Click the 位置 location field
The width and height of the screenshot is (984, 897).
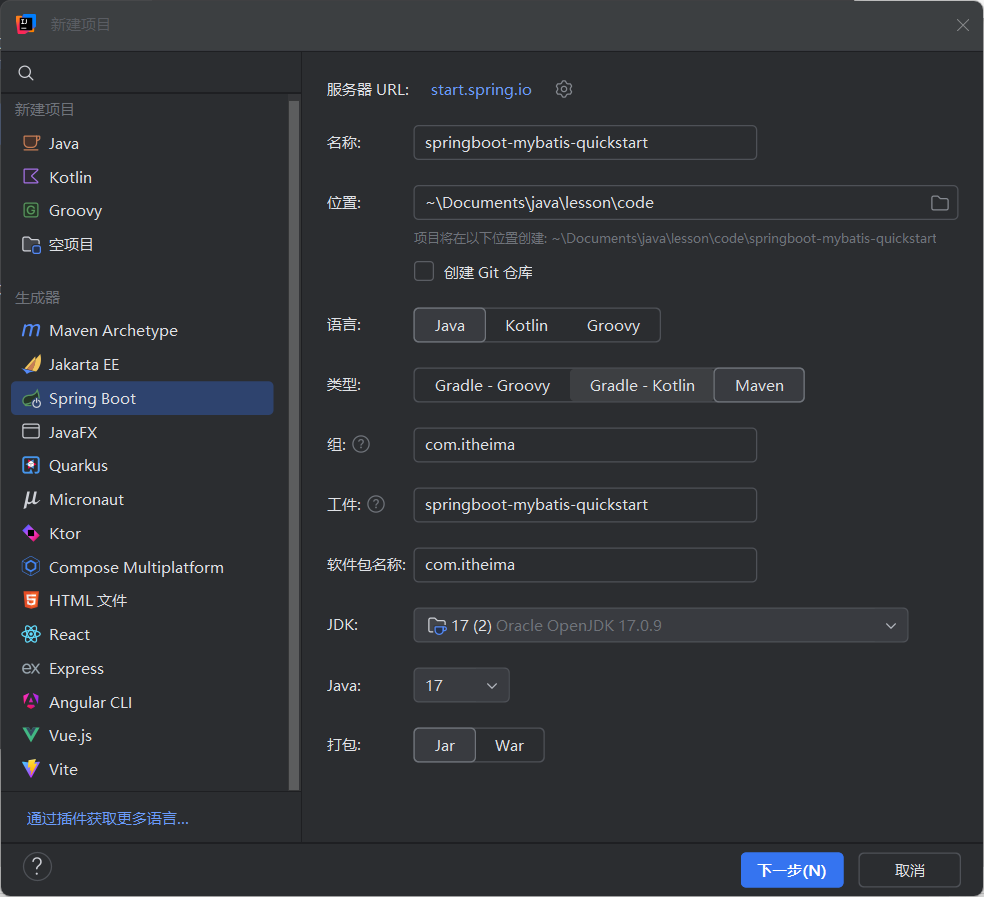pos(685,202)
